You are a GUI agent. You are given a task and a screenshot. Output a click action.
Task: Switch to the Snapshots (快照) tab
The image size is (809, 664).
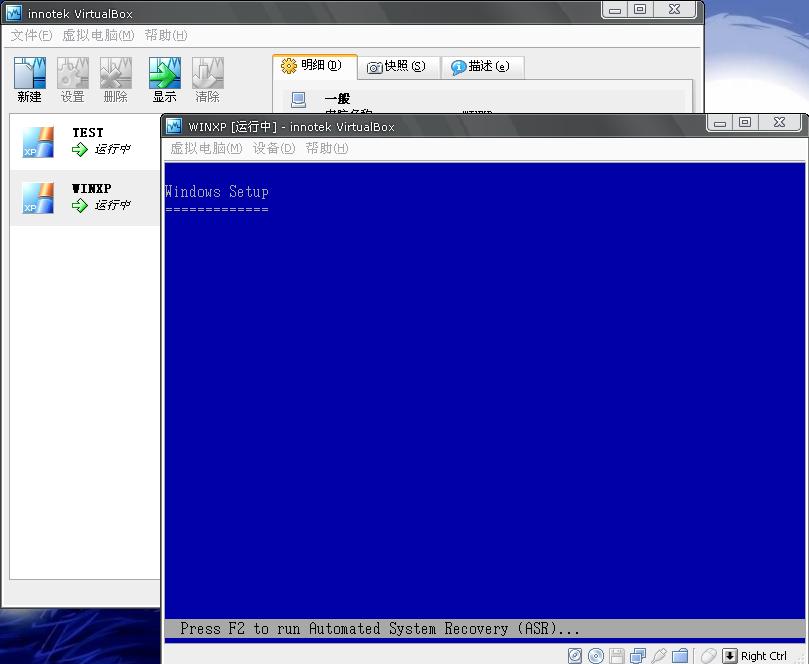pyautogui.click(x=398, y=67)
